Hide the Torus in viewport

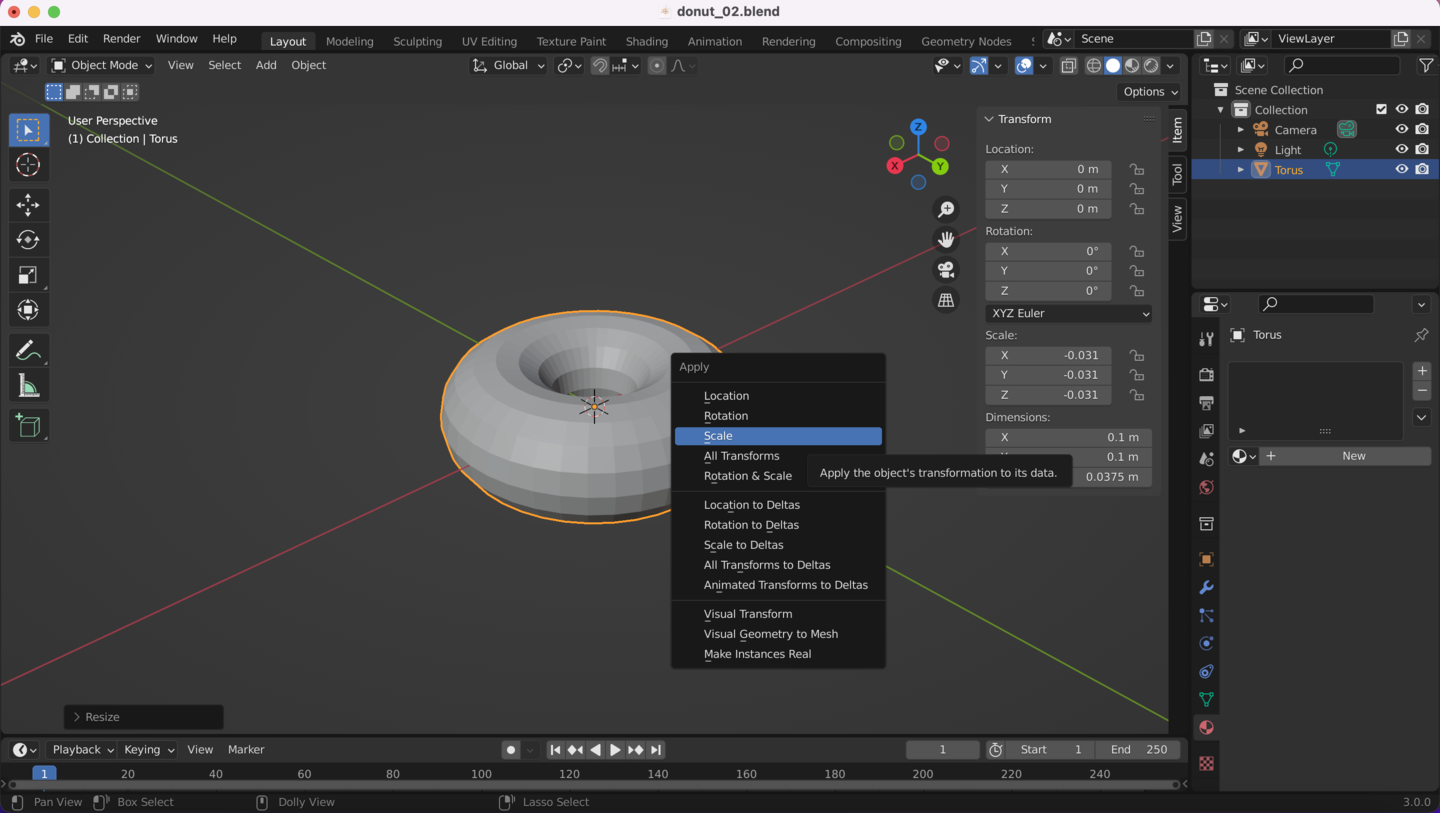point(1402,169)
